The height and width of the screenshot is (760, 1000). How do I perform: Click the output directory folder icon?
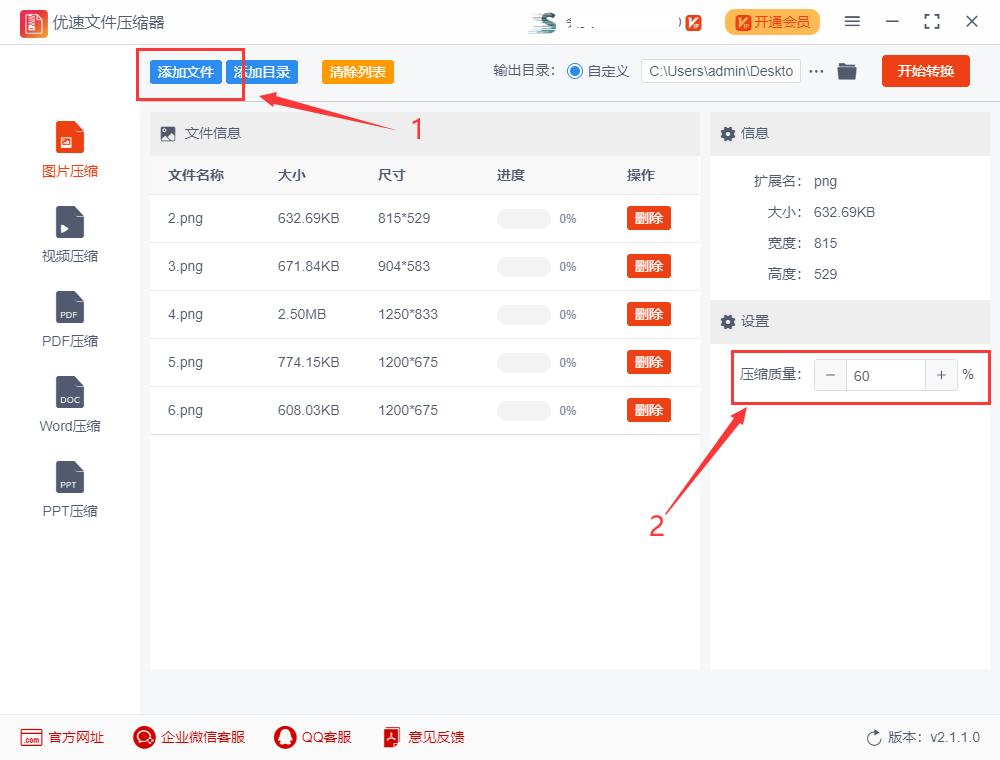point(847,71)
